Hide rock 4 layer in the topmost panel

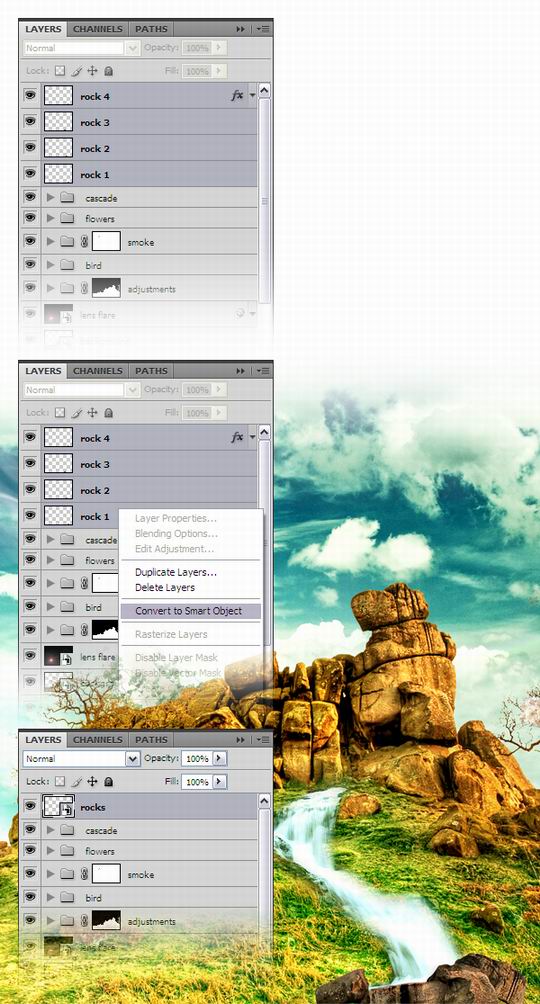point(30,95)
